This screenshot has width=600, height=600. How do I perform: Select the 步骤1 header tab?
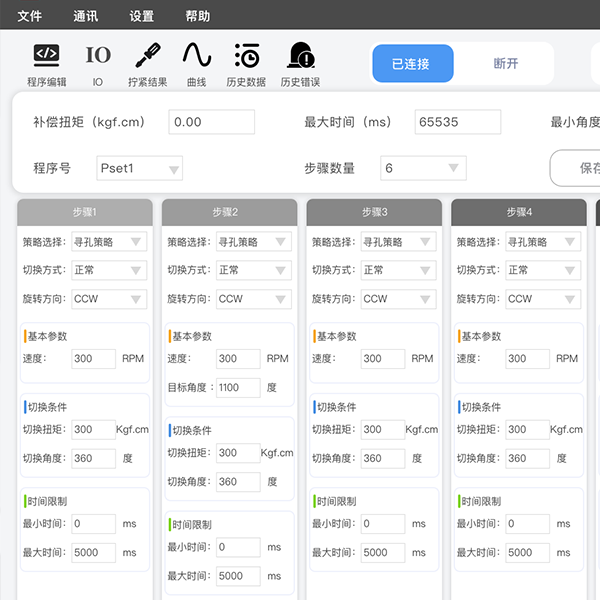(85, 212)
